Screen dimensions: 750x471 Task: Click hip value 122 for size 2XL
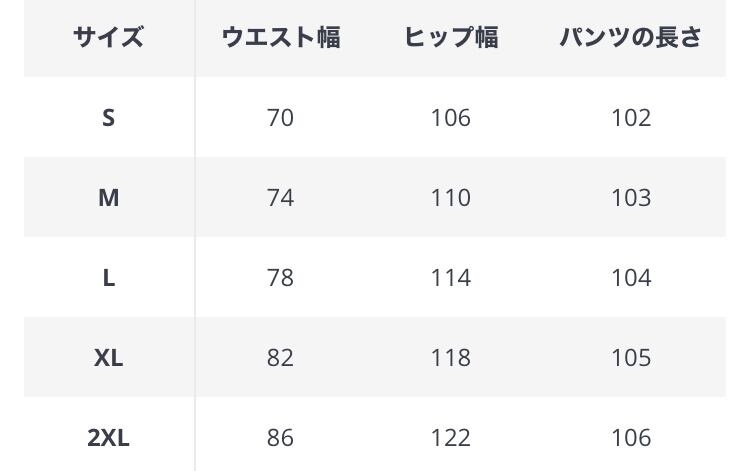(451, 438)
